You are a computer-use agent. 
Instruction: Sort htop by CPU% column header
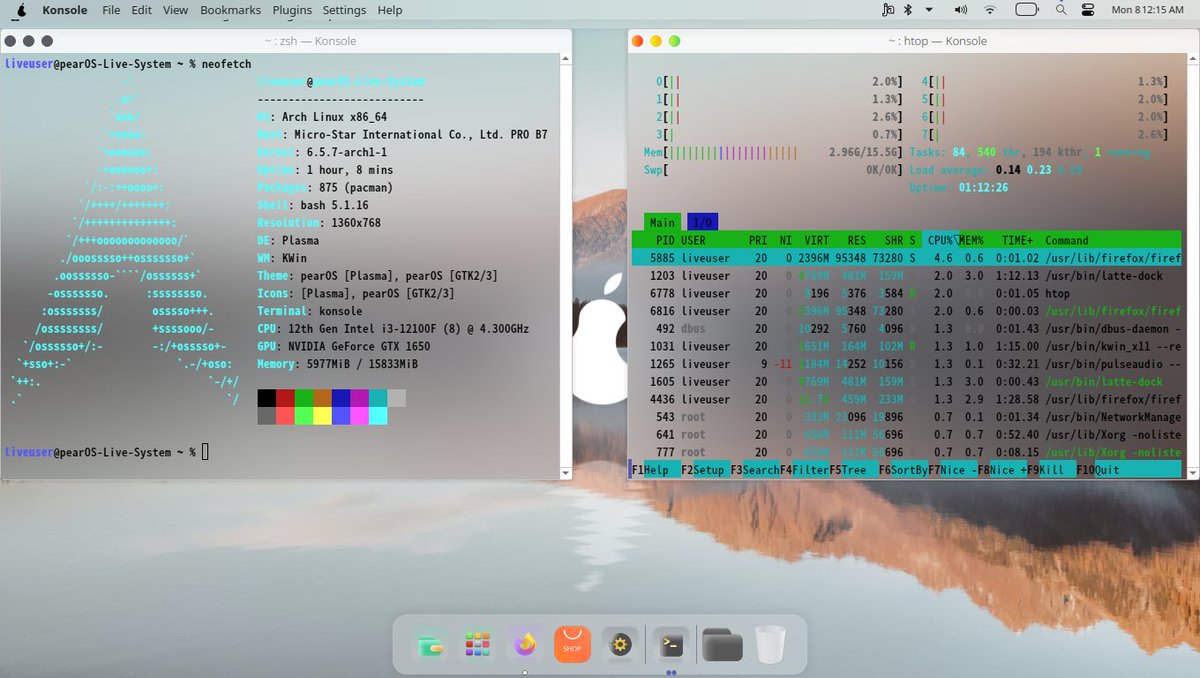click(x=940, y=240)
